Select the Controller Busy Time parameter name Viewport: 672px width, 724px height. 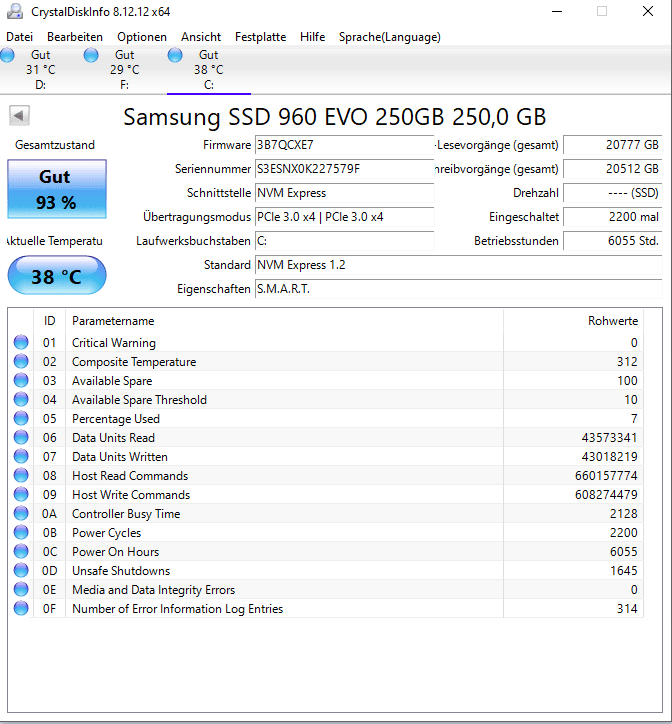pos(126,513)
